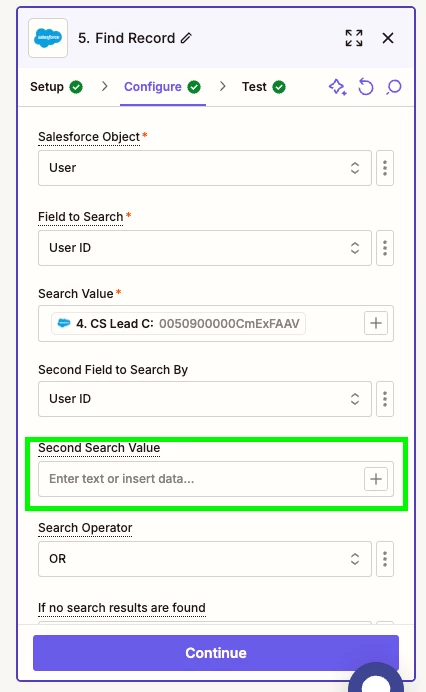Close the Find Record panel
Image resolution: width=426 pixels, height=692 pixels.
point(388,38)
